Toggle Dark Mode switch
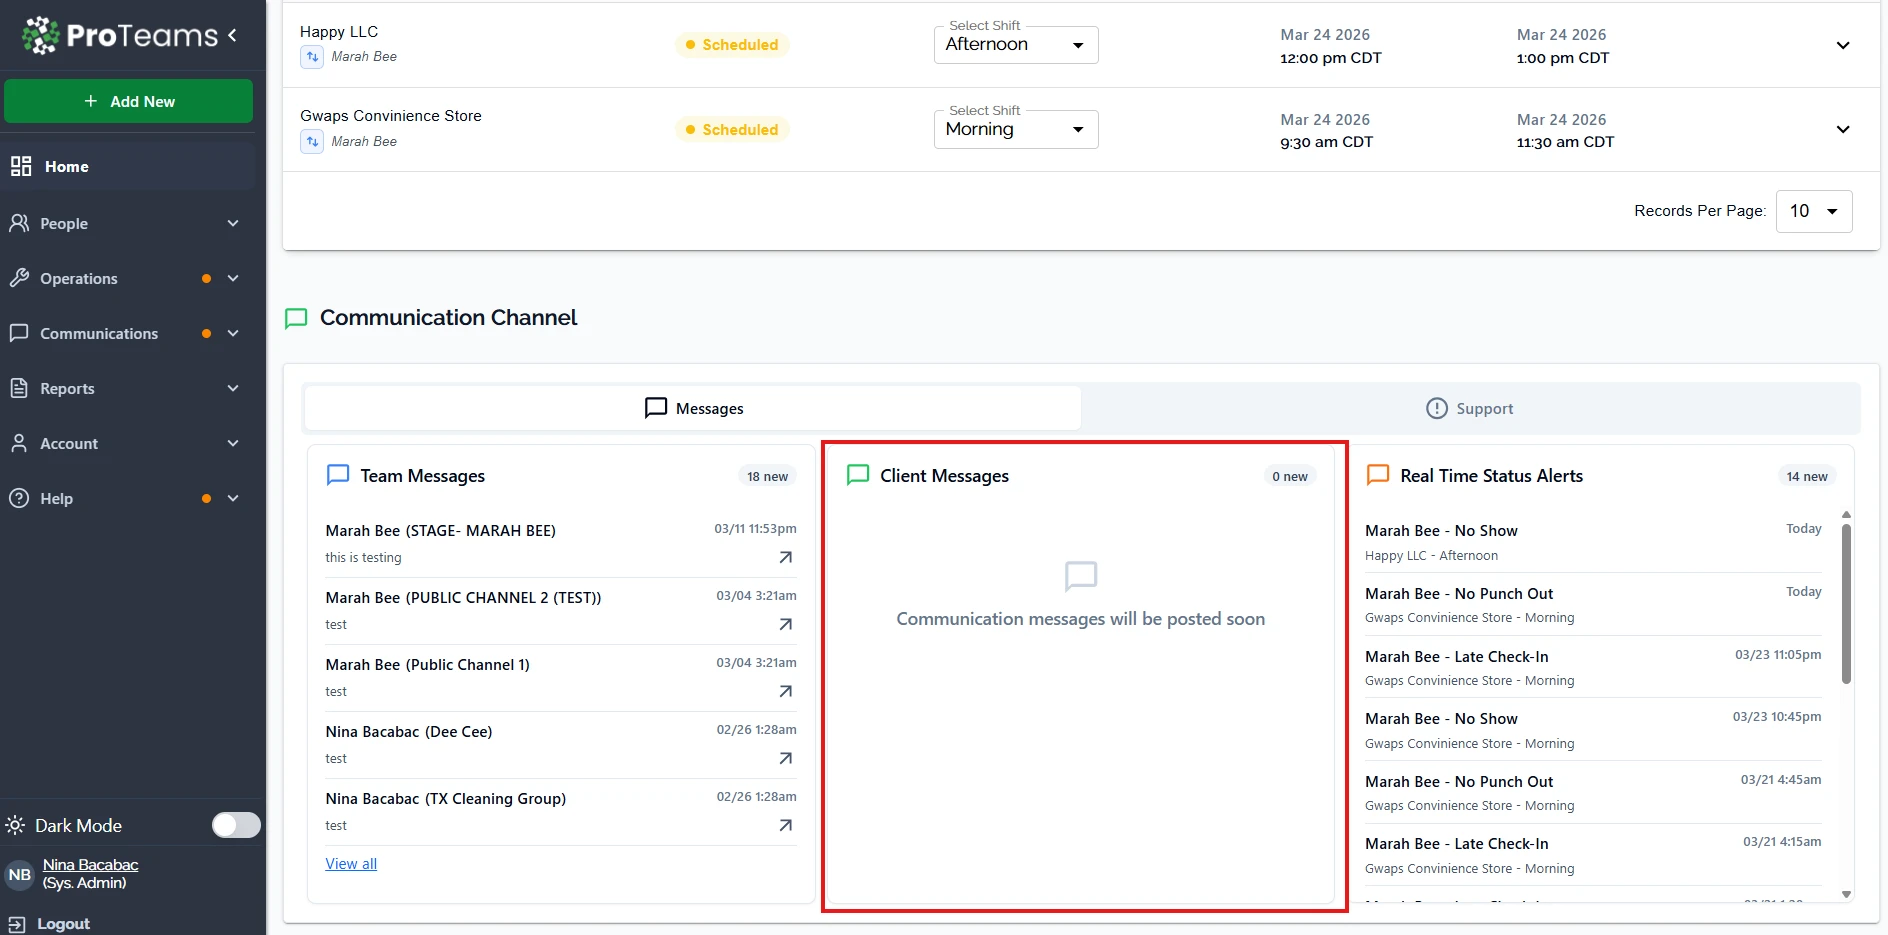The image size is (1888, 935). [x=236, y=825]
